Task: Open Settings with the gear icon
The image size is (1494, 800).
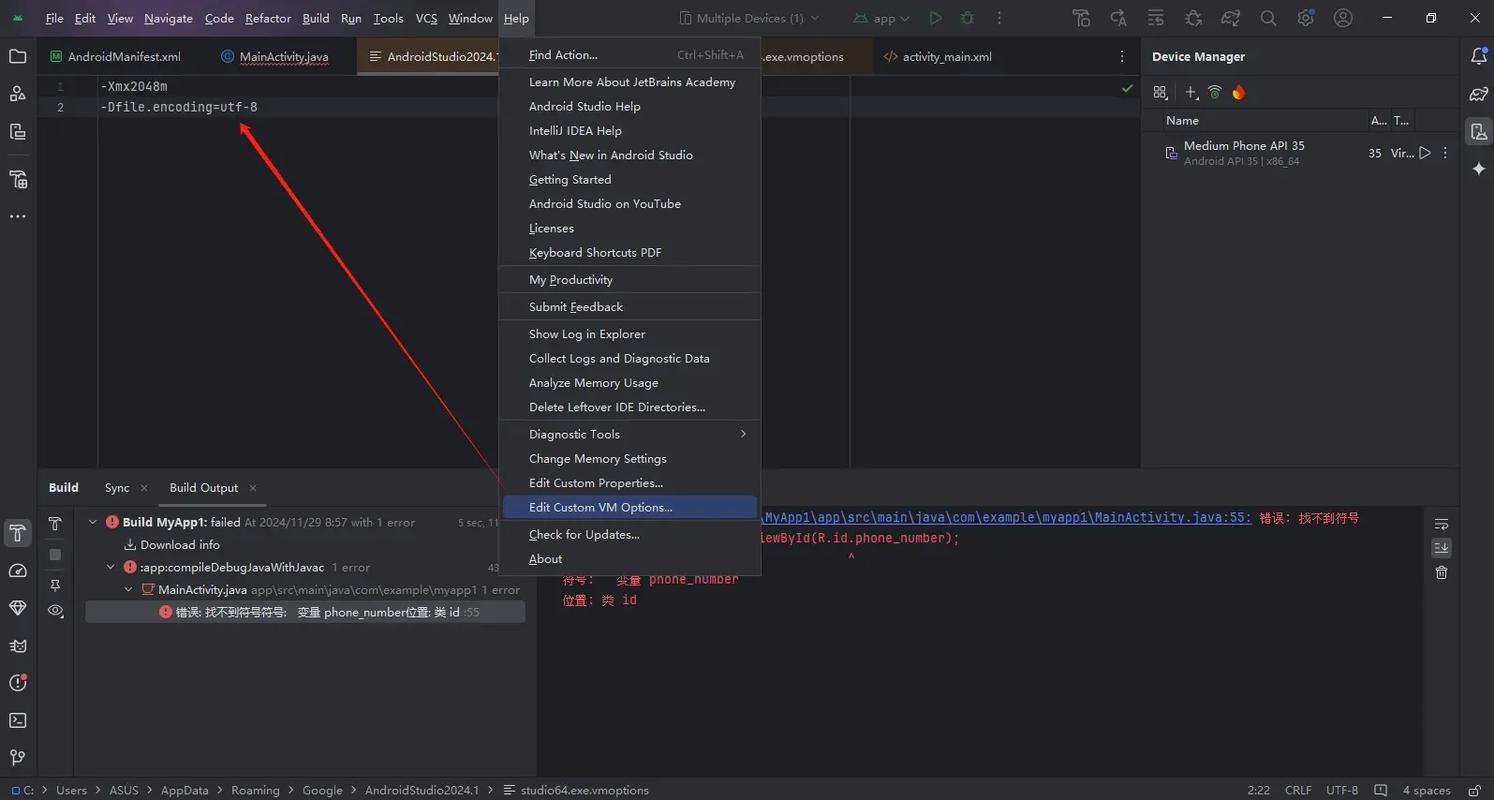Action: (x=1305, y=17)
